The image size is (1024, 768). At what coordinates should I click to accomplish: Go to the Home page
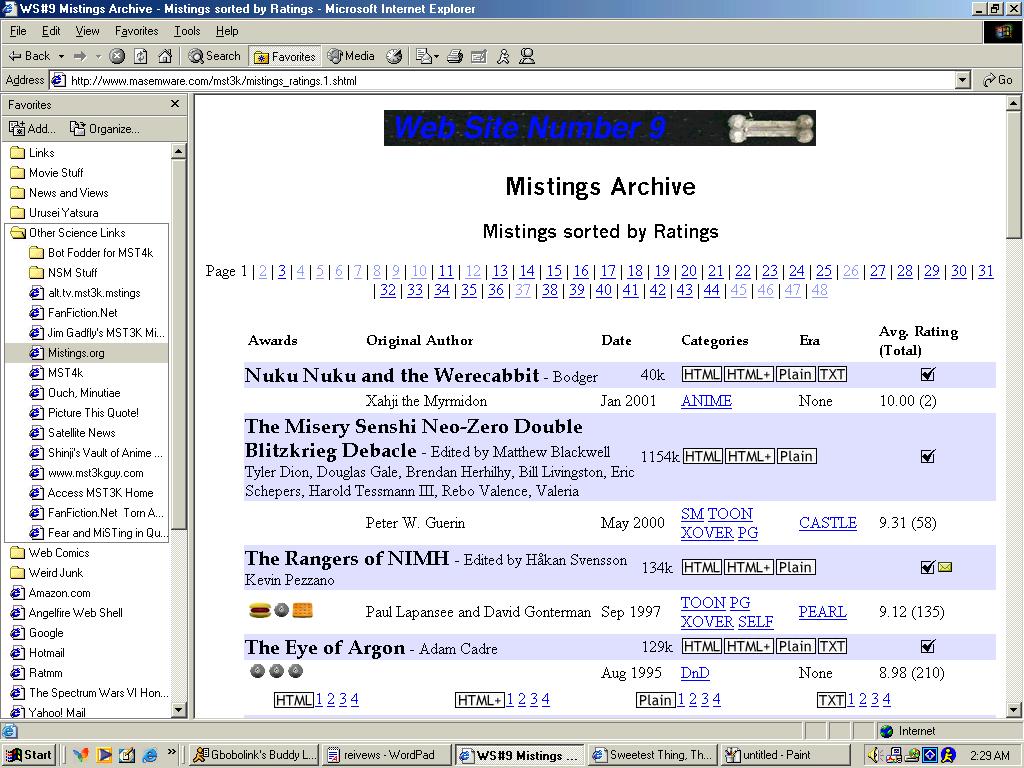165,56
